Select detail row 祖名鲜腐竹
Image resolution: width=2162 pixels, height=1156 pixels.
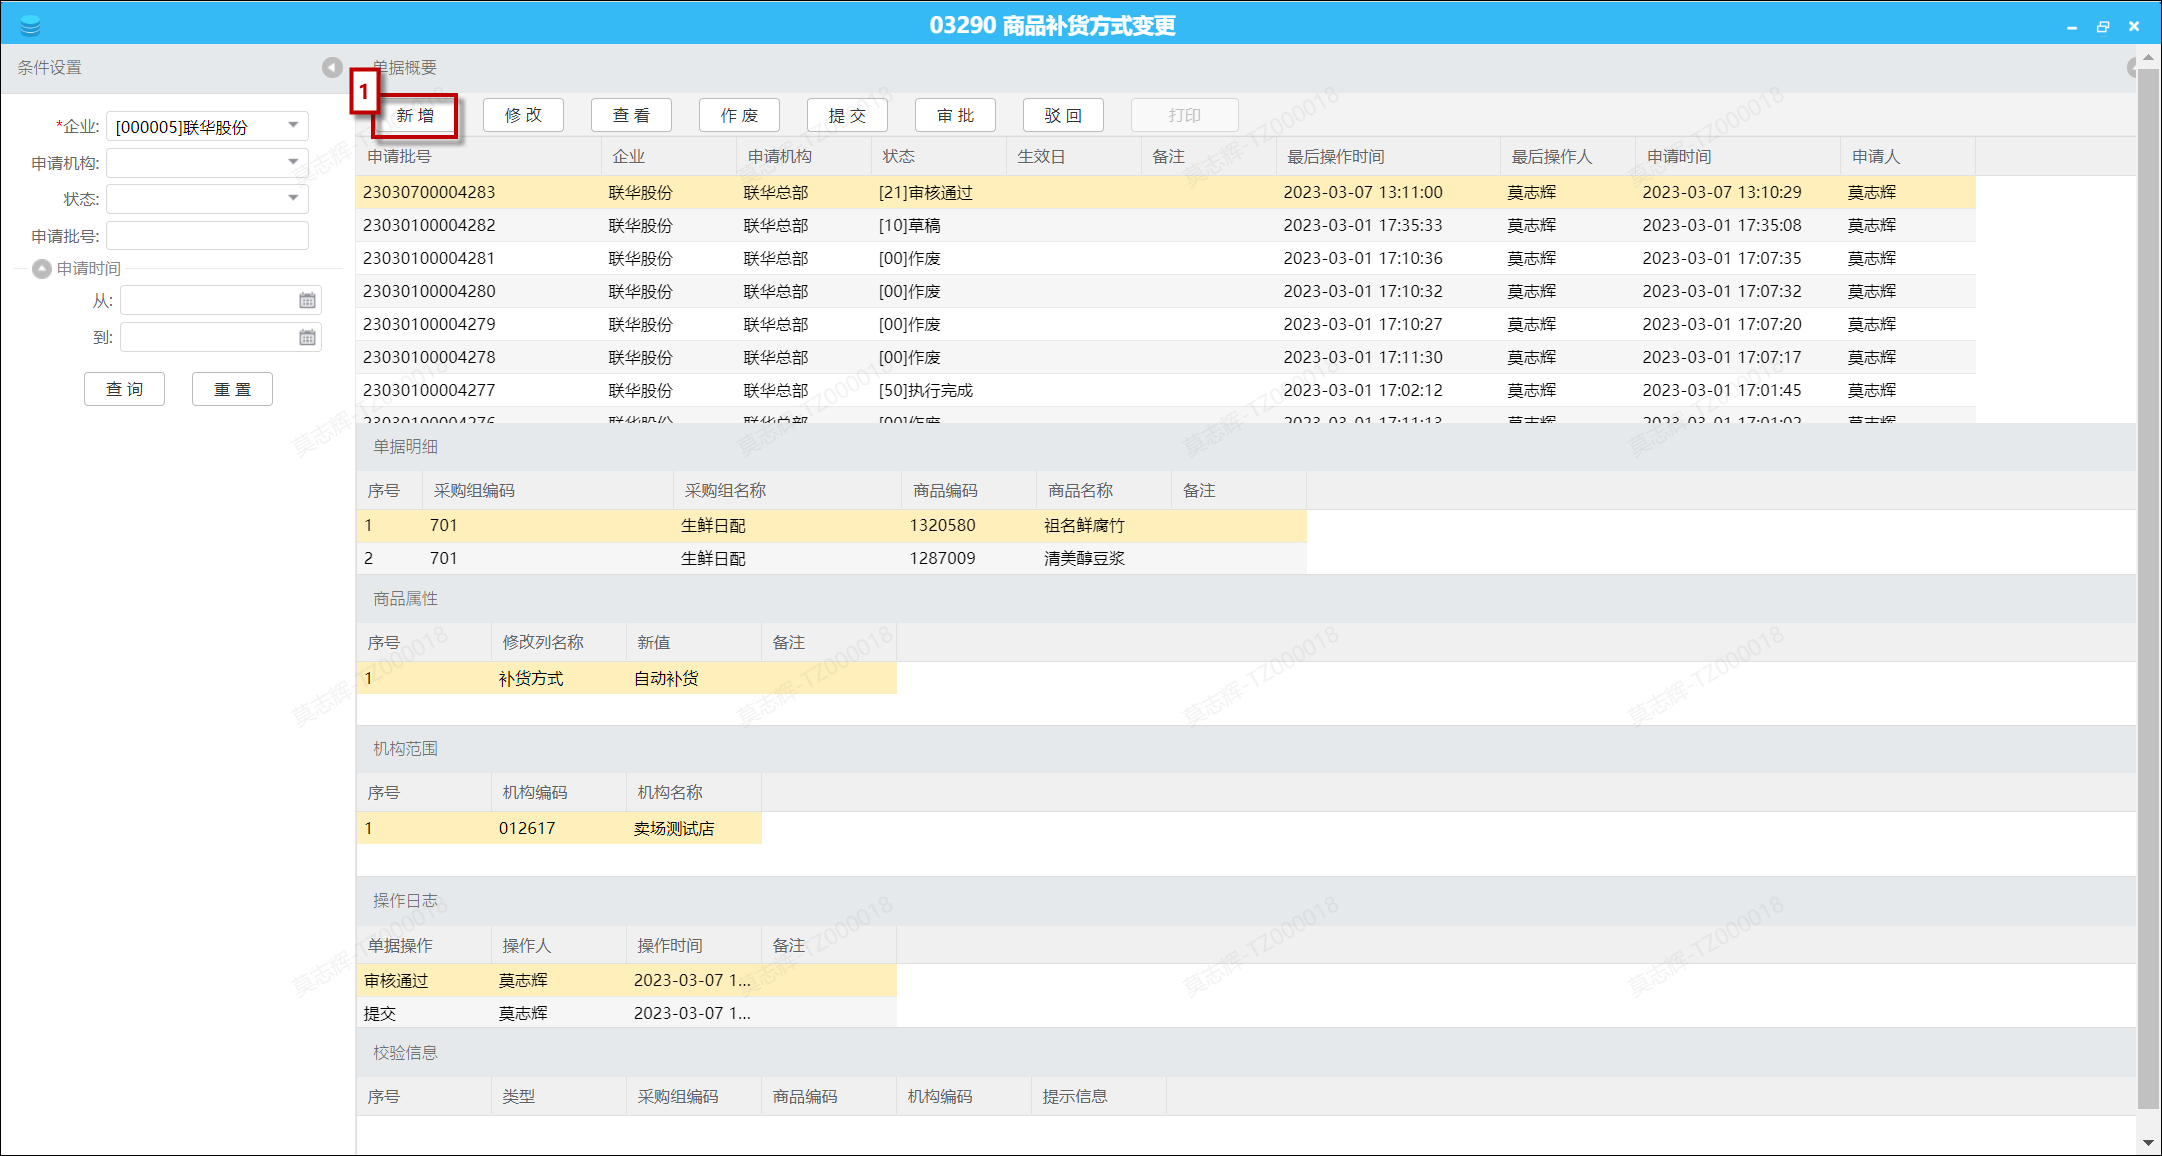click(x=831, y=525)
